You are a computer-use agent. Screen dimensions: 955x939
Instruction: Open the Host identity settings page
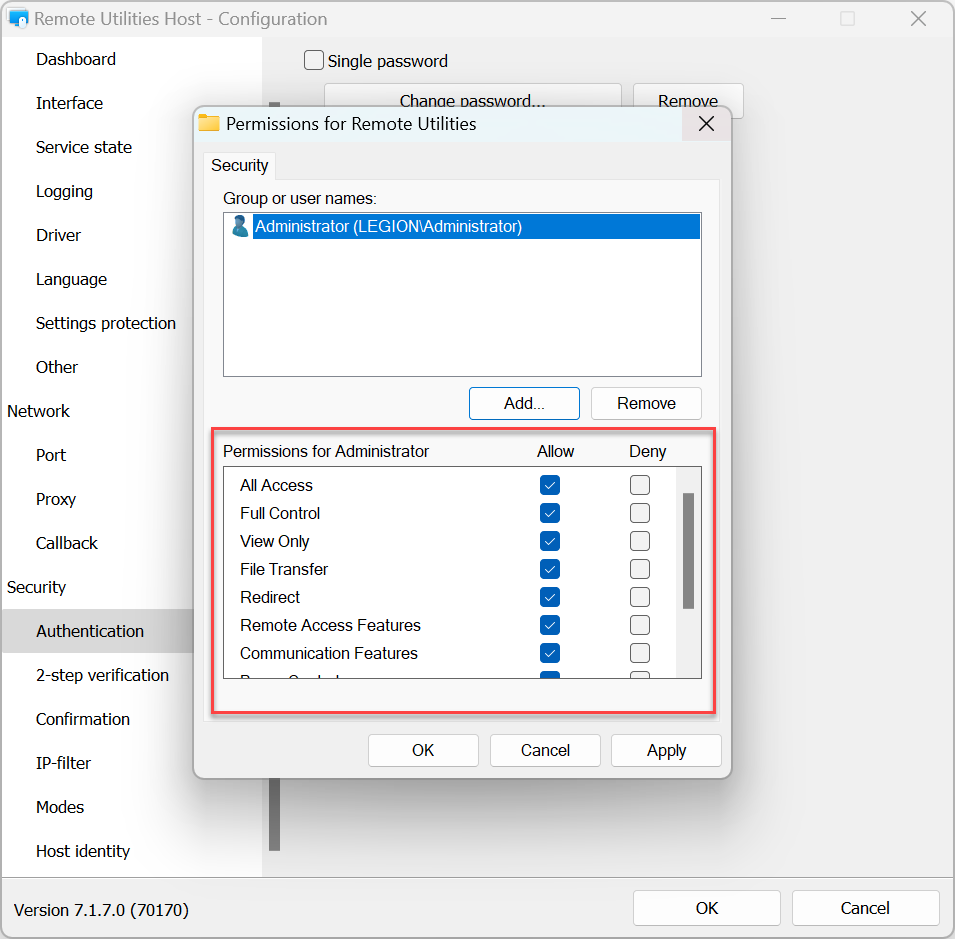(x=83, y=851)
